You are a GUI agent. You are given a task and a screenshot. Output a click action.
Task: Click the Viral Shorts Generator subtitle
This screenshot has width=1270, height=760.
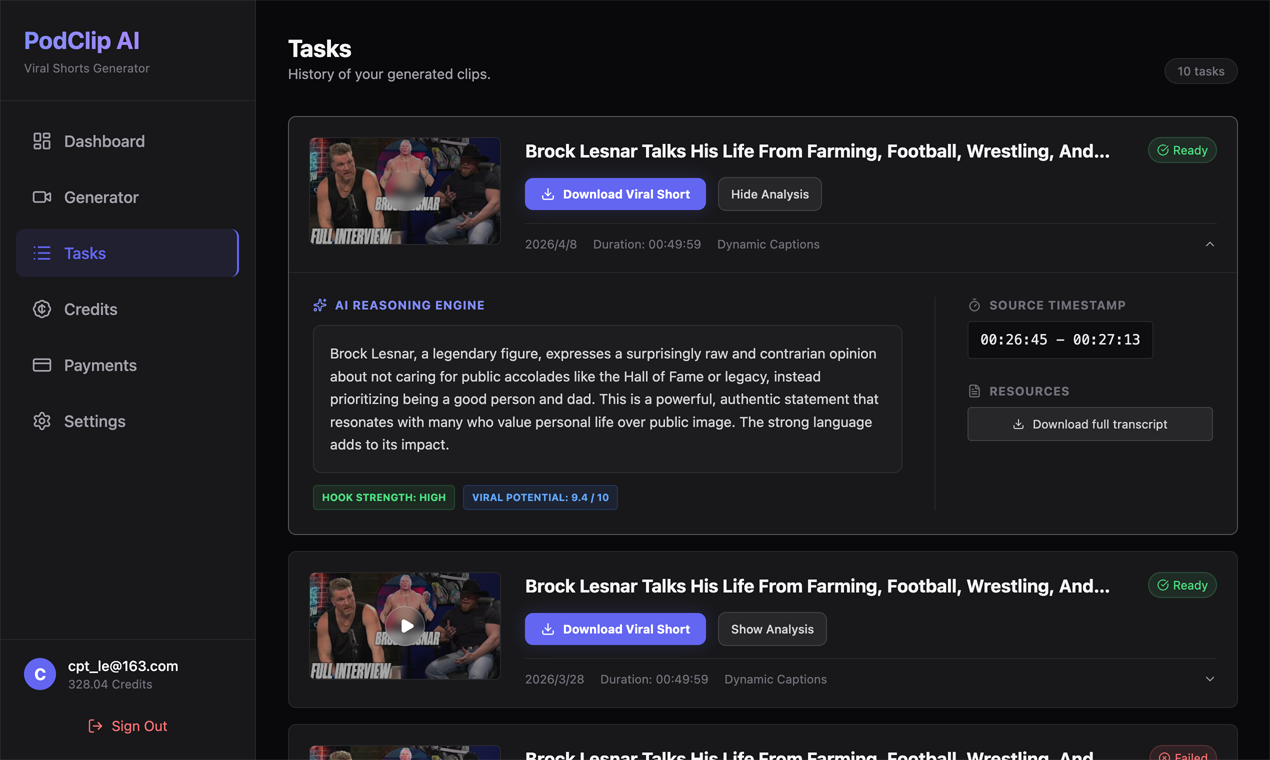[87, 68]
